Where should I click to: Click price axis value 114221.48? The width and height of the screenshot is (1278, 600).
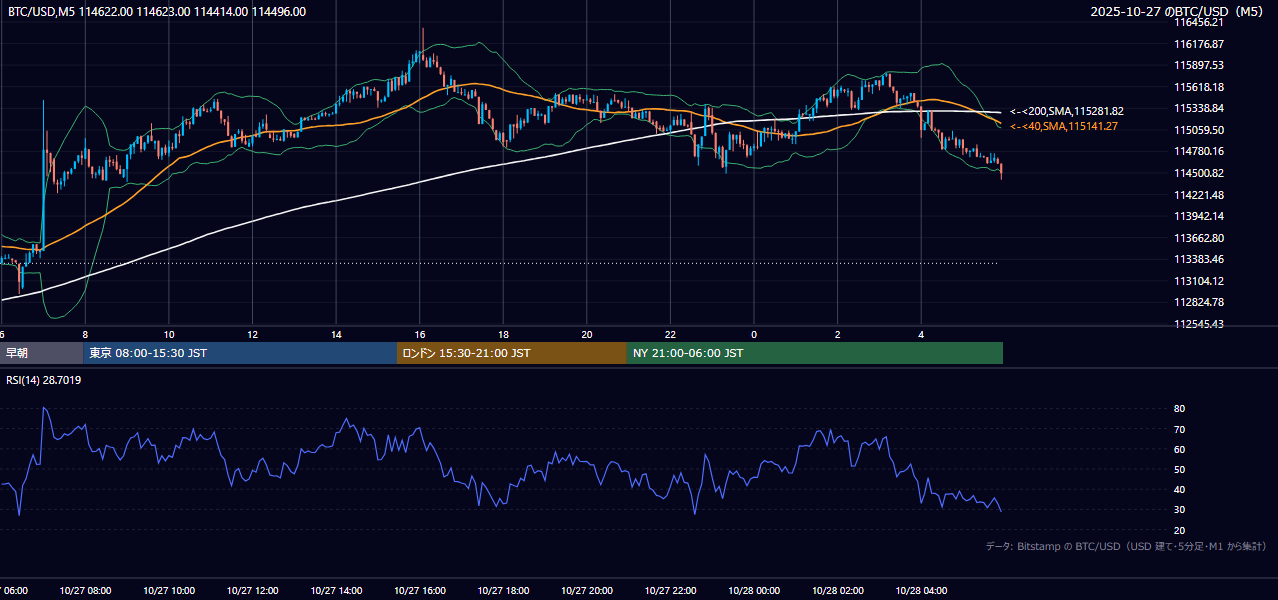(x=1199, y=195)
